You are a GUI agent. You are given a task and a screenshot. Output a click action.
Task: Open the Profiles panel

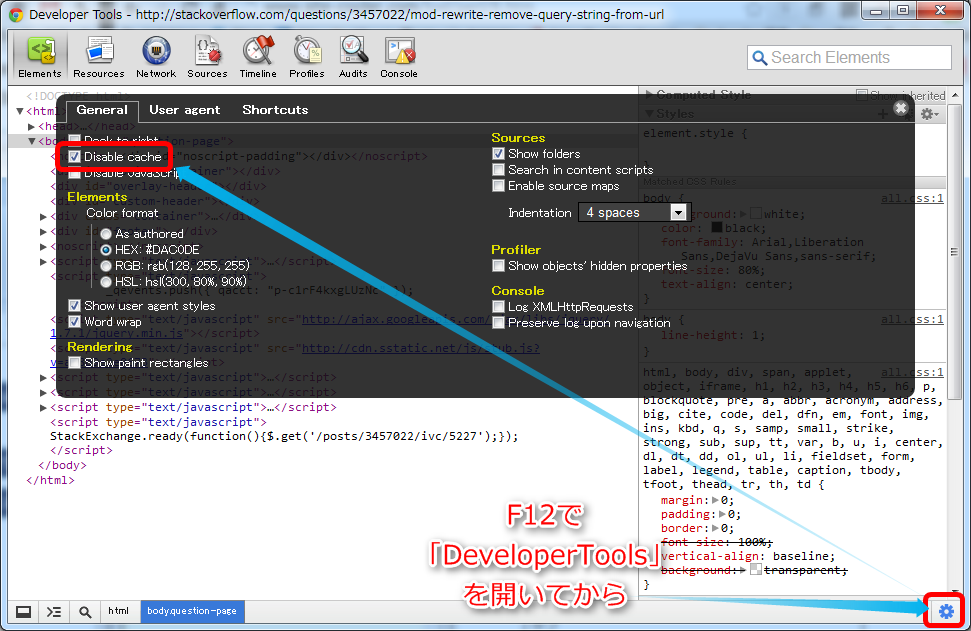pyautogui.click(x=307, y=57)
